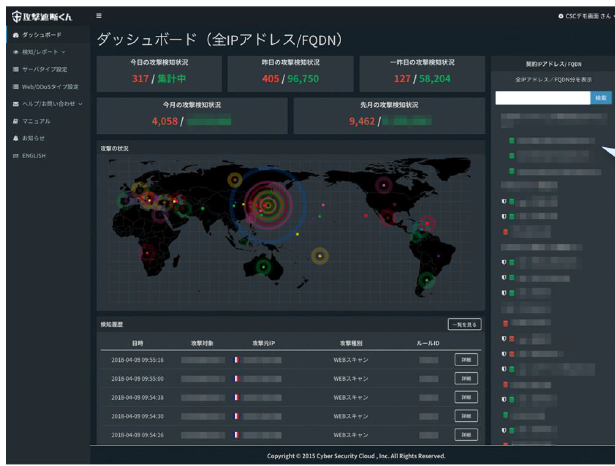Viewport: 615px width, 466px height.
Task: Click the 一覧を見る button in 検知履歴
Action: coord(464,325)
